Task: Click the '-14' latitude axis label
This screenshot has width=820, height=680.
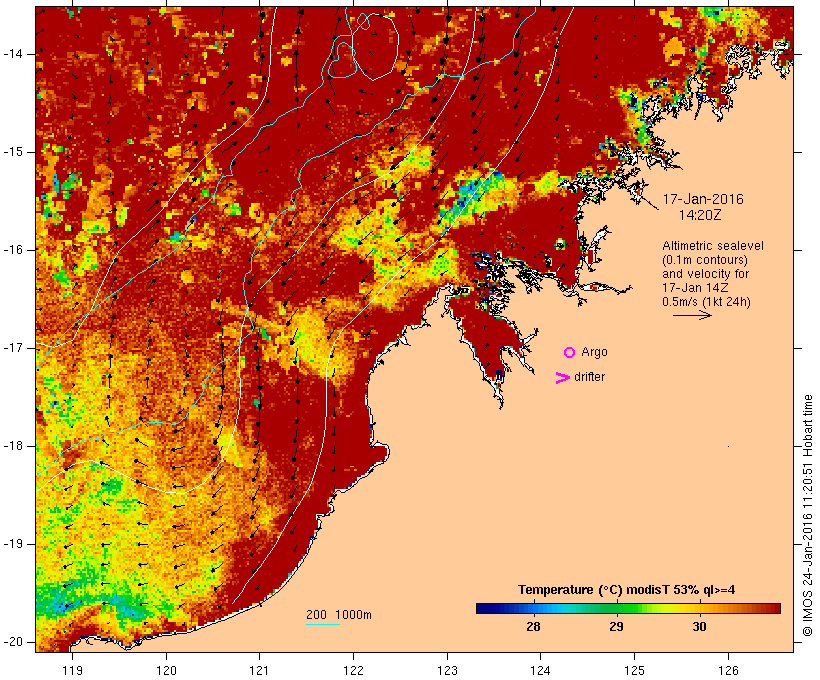Action: coord(13,54)
